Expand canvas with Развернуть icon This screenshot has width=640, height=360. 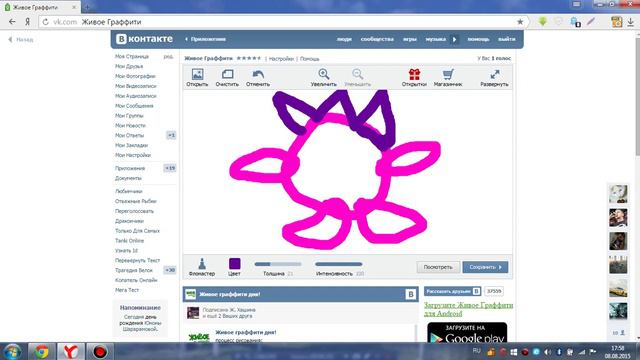(x=494, y=77)
